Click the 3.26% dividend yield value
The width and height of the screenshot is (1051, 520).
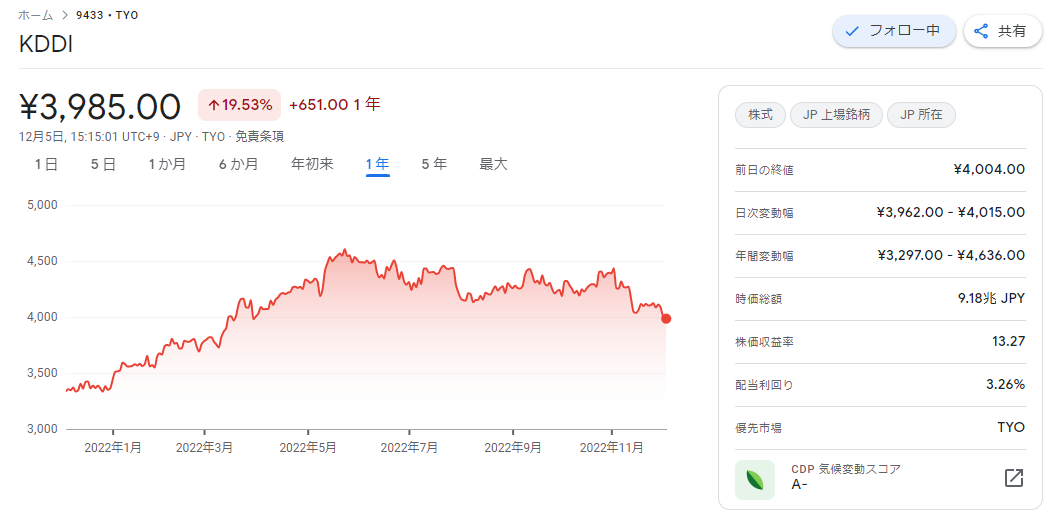click(1005, 385)
